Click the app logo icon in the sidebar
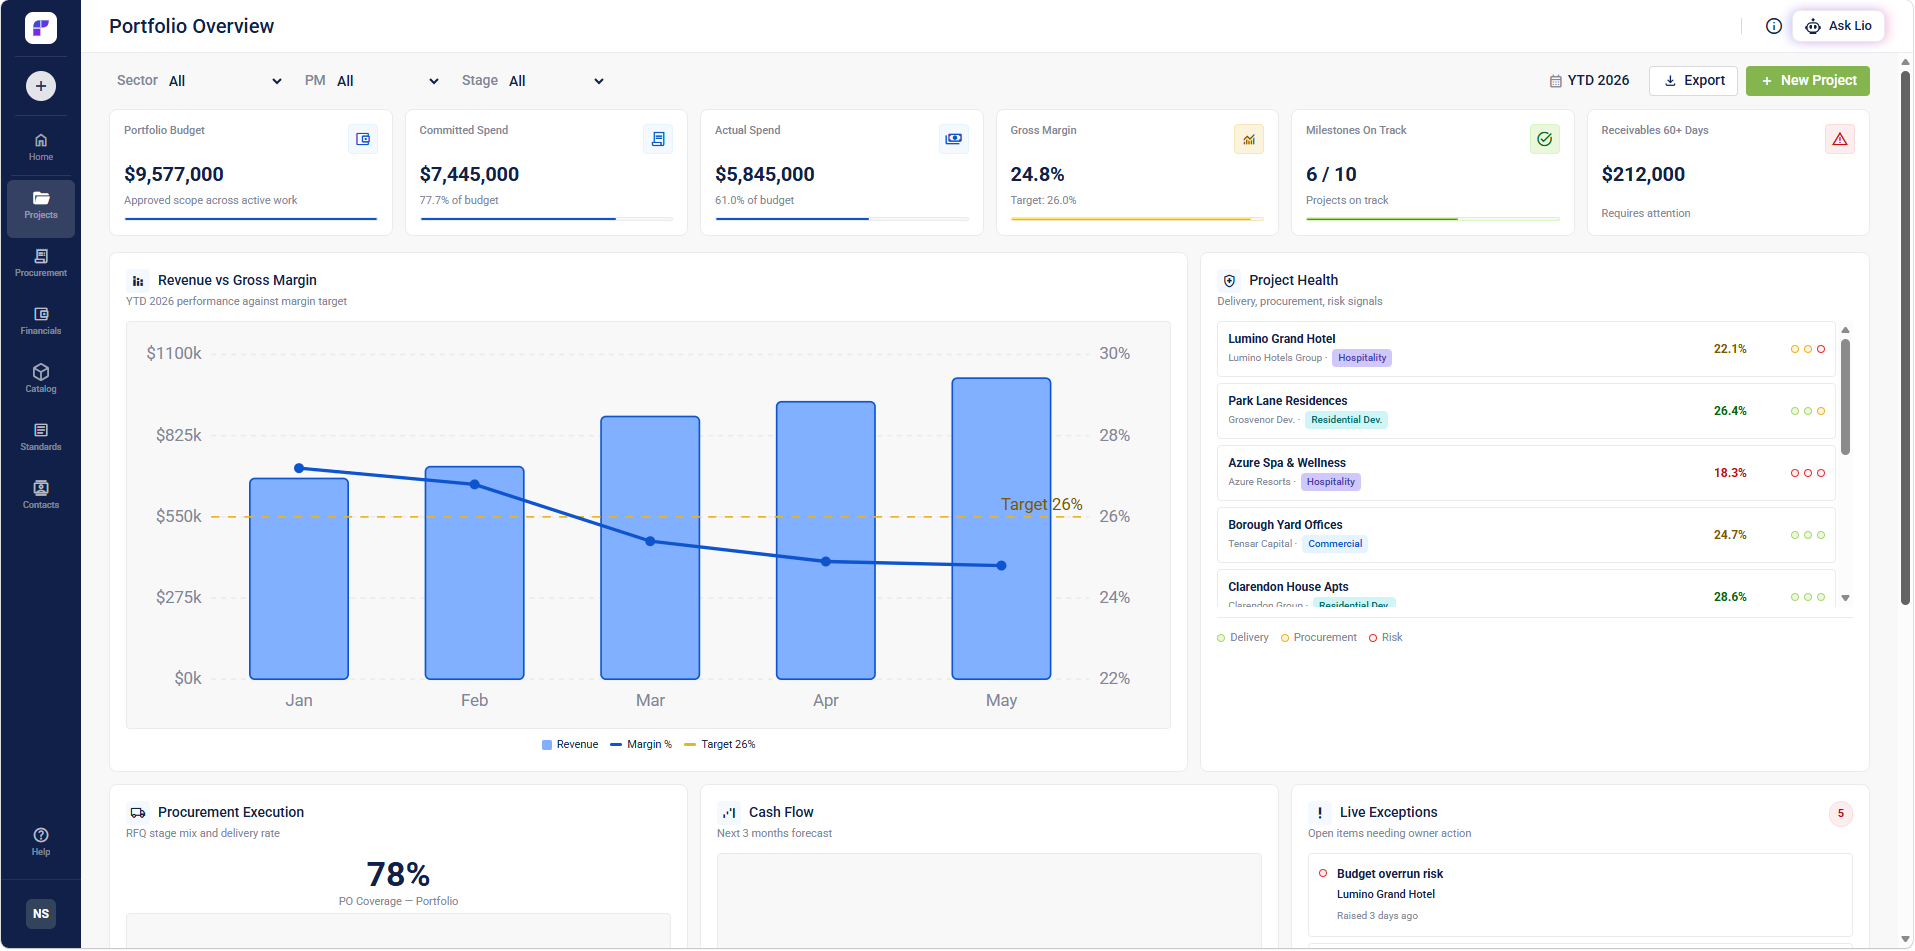Viewport: 1915px width, 951px height. coord(41,27)
